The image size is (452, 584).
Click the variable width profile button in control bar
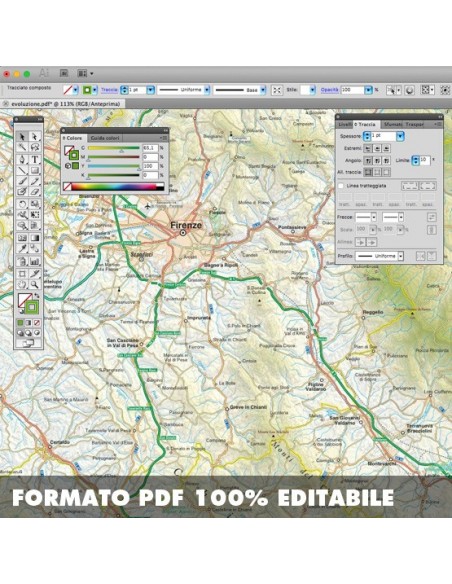(x=277, y=90)
